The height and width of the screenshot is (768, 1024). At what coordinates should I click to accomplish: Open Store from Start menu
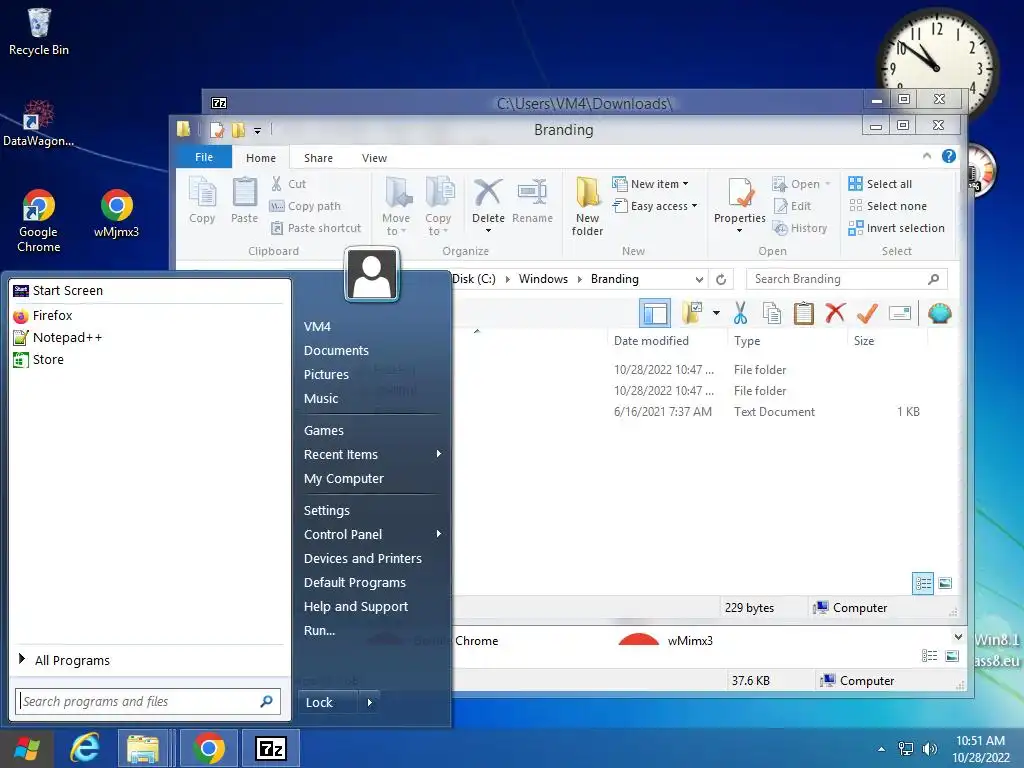coord(150,360)
